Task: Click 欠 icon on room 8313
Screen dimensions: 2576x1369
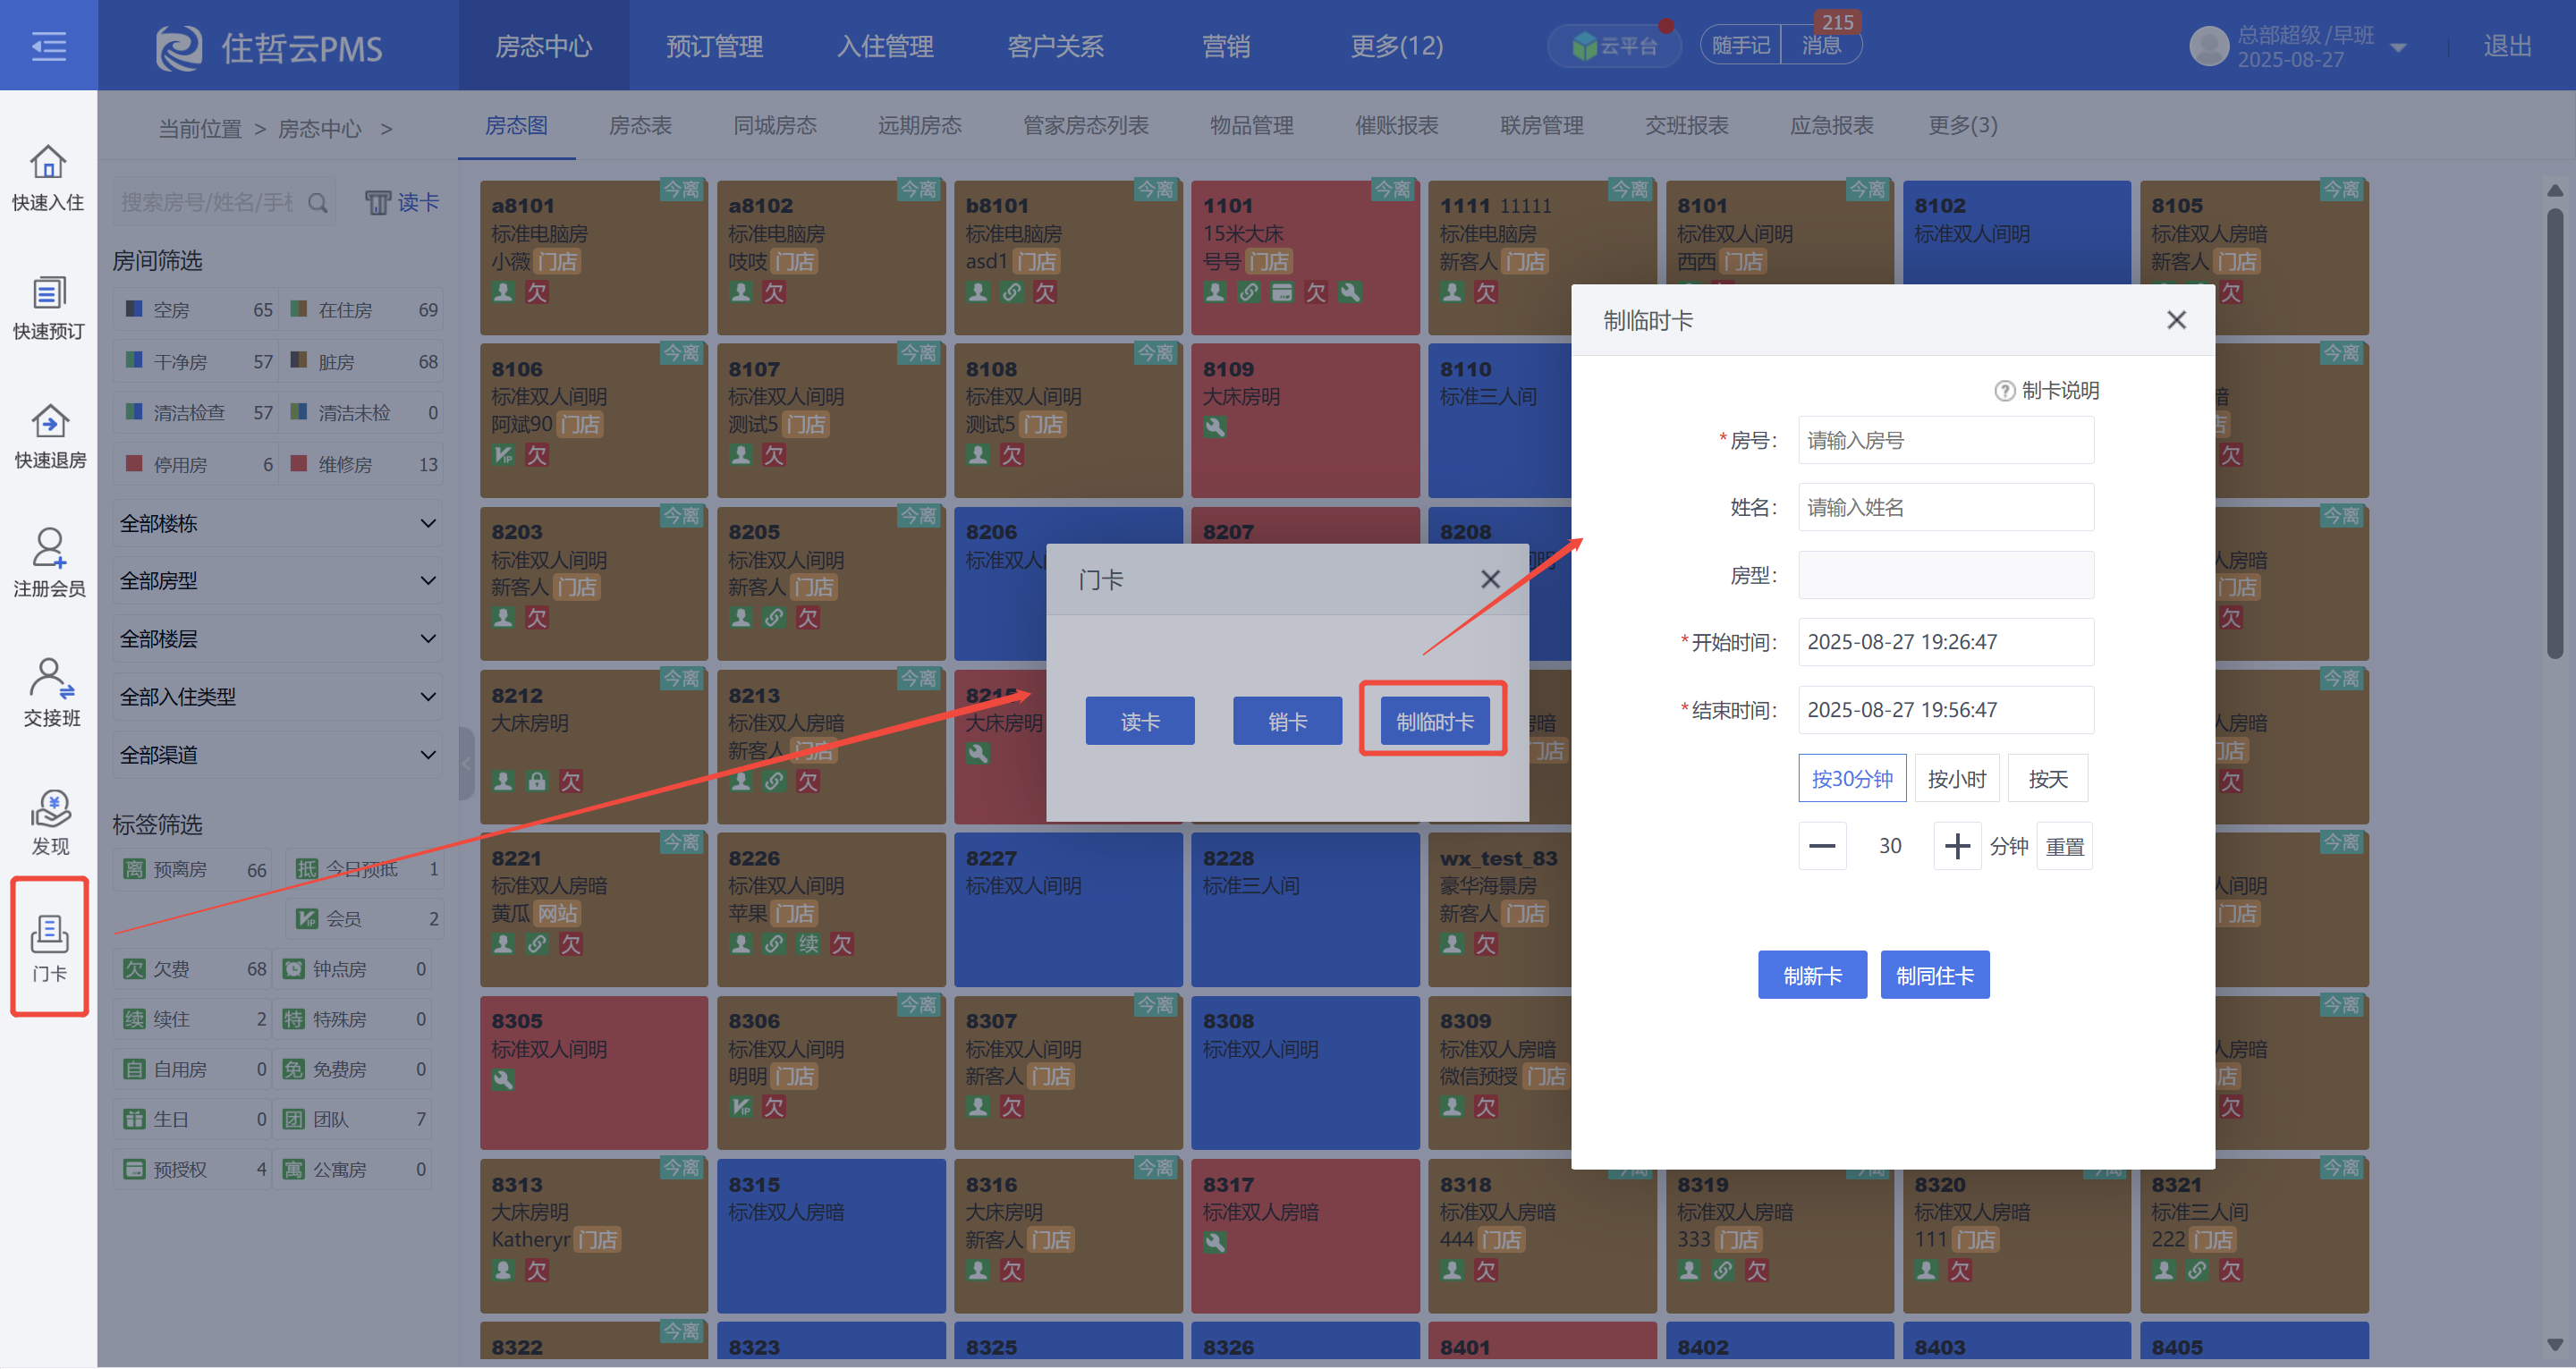Action: tap(537, 1270)
